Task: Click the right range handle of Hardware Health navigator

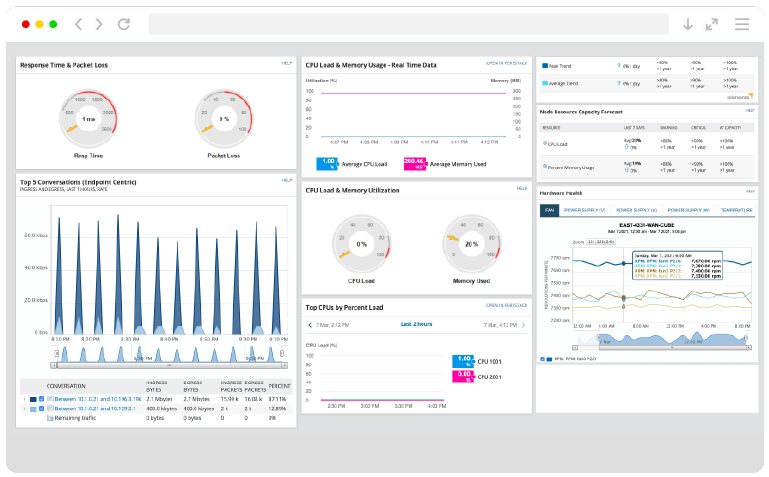Action: [x=746, y=338]
